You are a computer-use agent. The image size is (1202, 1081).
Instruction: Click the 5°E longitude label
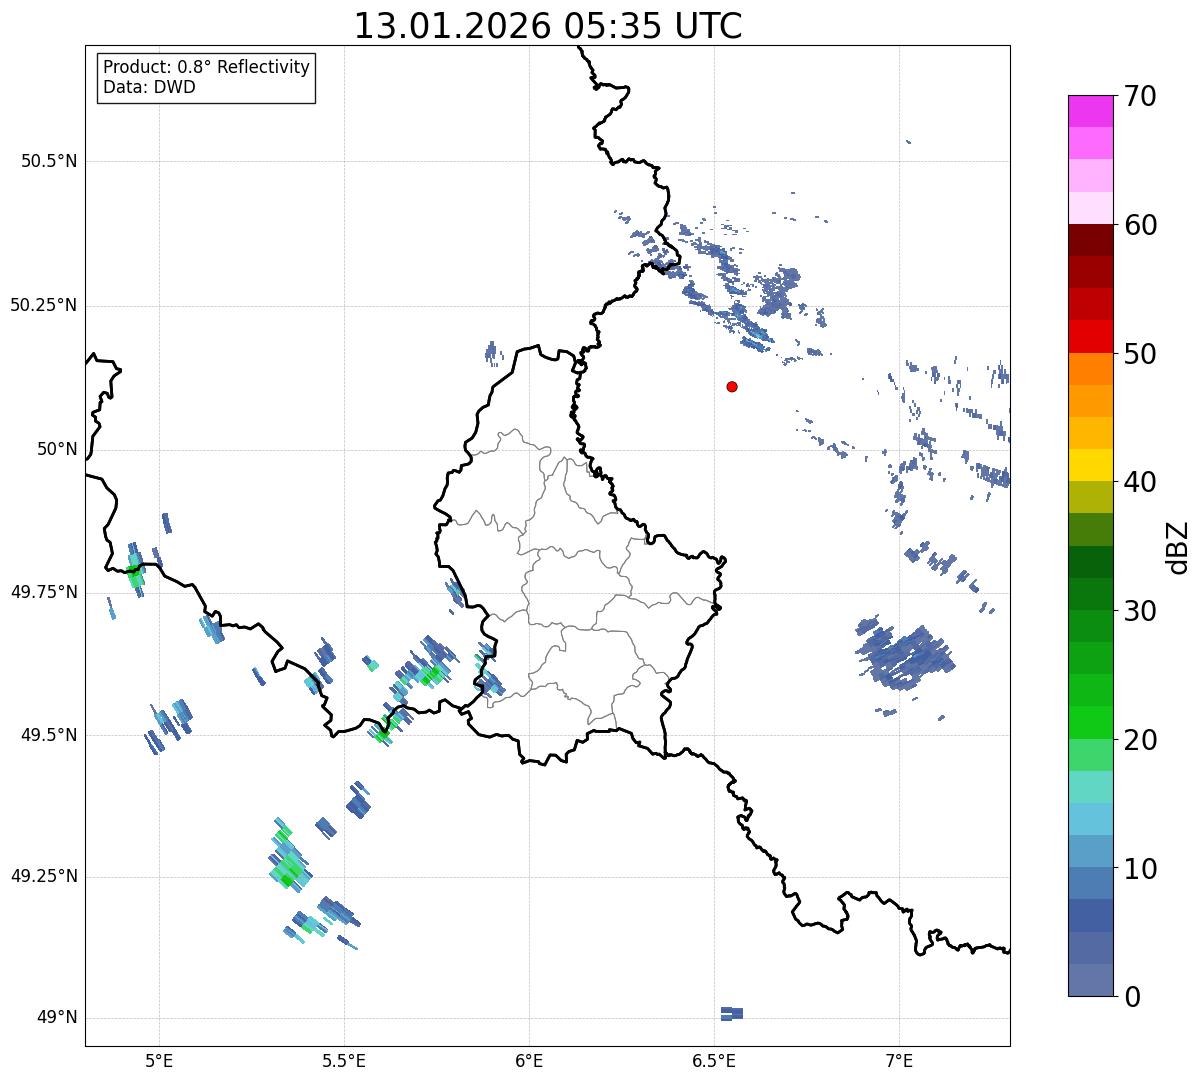(x=159, y=1060)
